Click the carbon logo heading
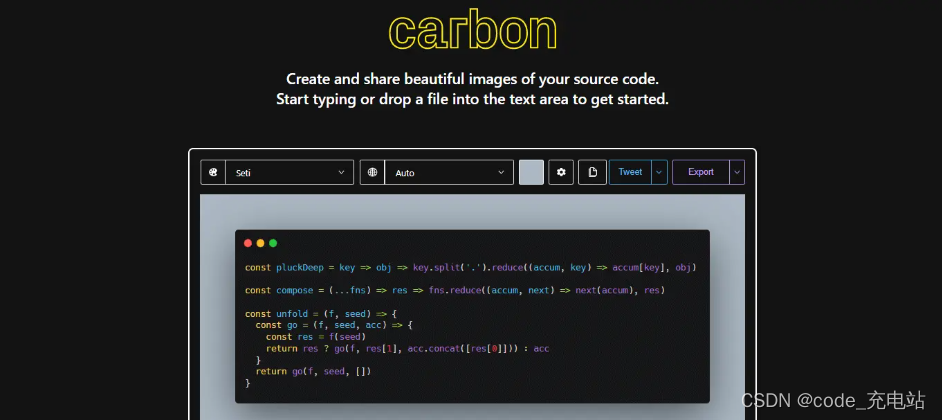Viewport: 942px width, 420px height. [x=473, y=30]
